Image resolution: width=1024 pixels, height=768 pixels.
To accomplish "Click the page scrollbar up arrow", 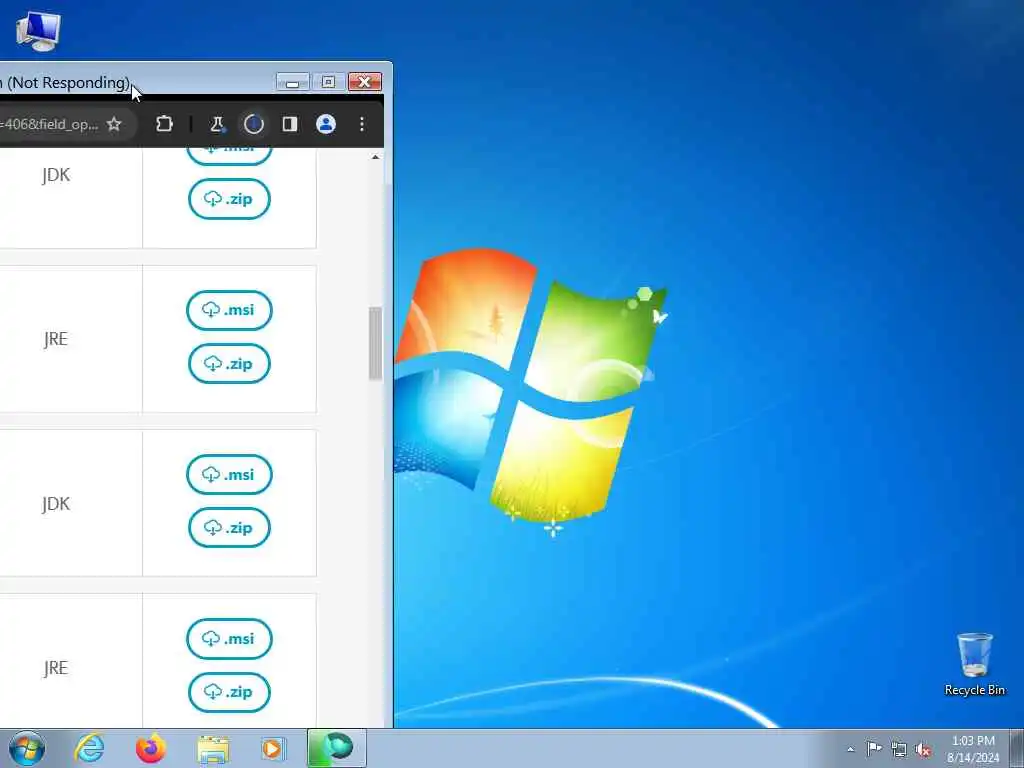I will tap(376, 157).
